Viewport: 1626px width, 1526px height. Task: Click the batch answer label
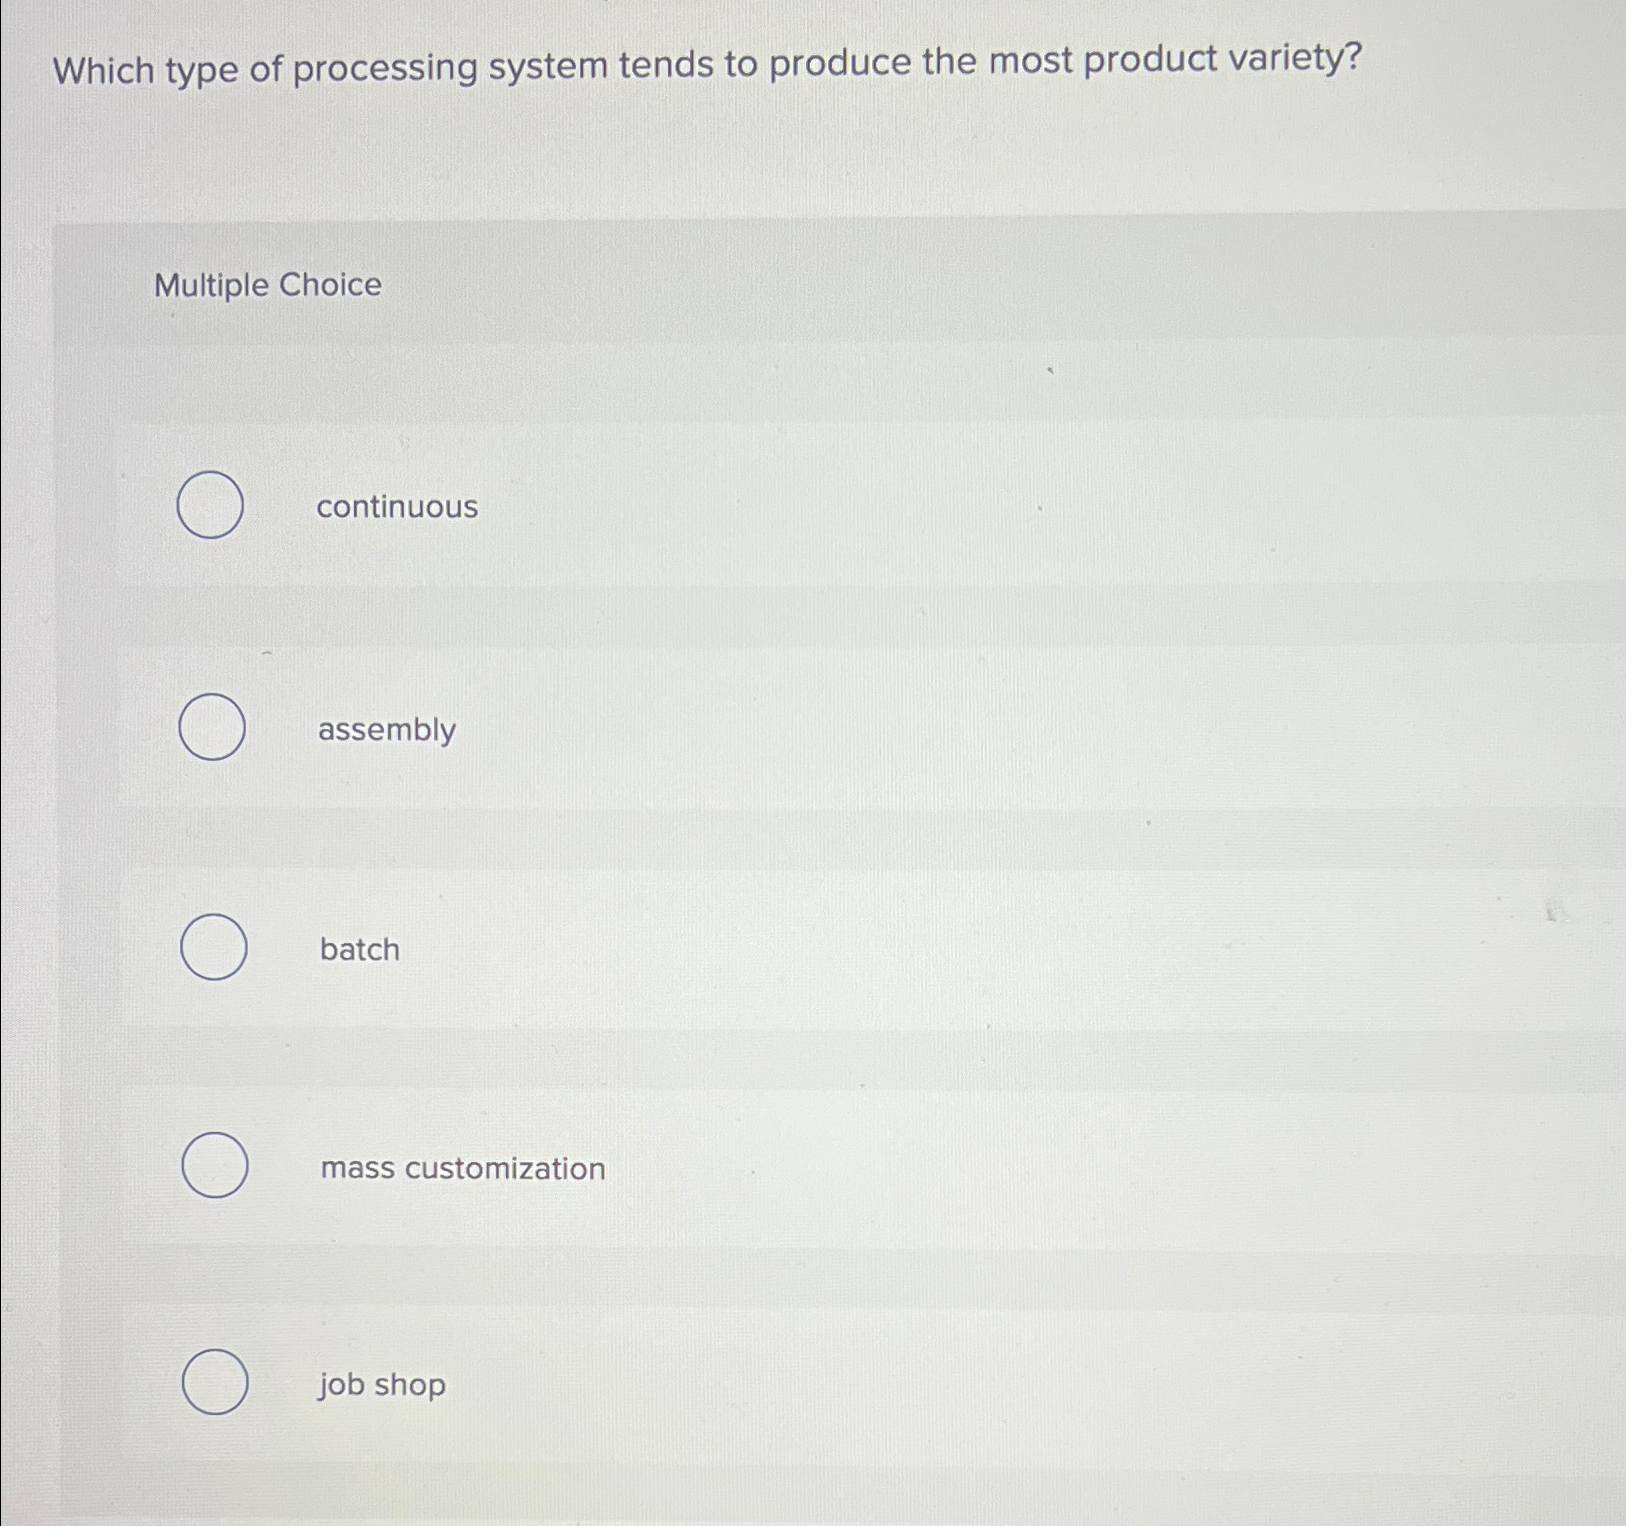click(x=359, y=949)
